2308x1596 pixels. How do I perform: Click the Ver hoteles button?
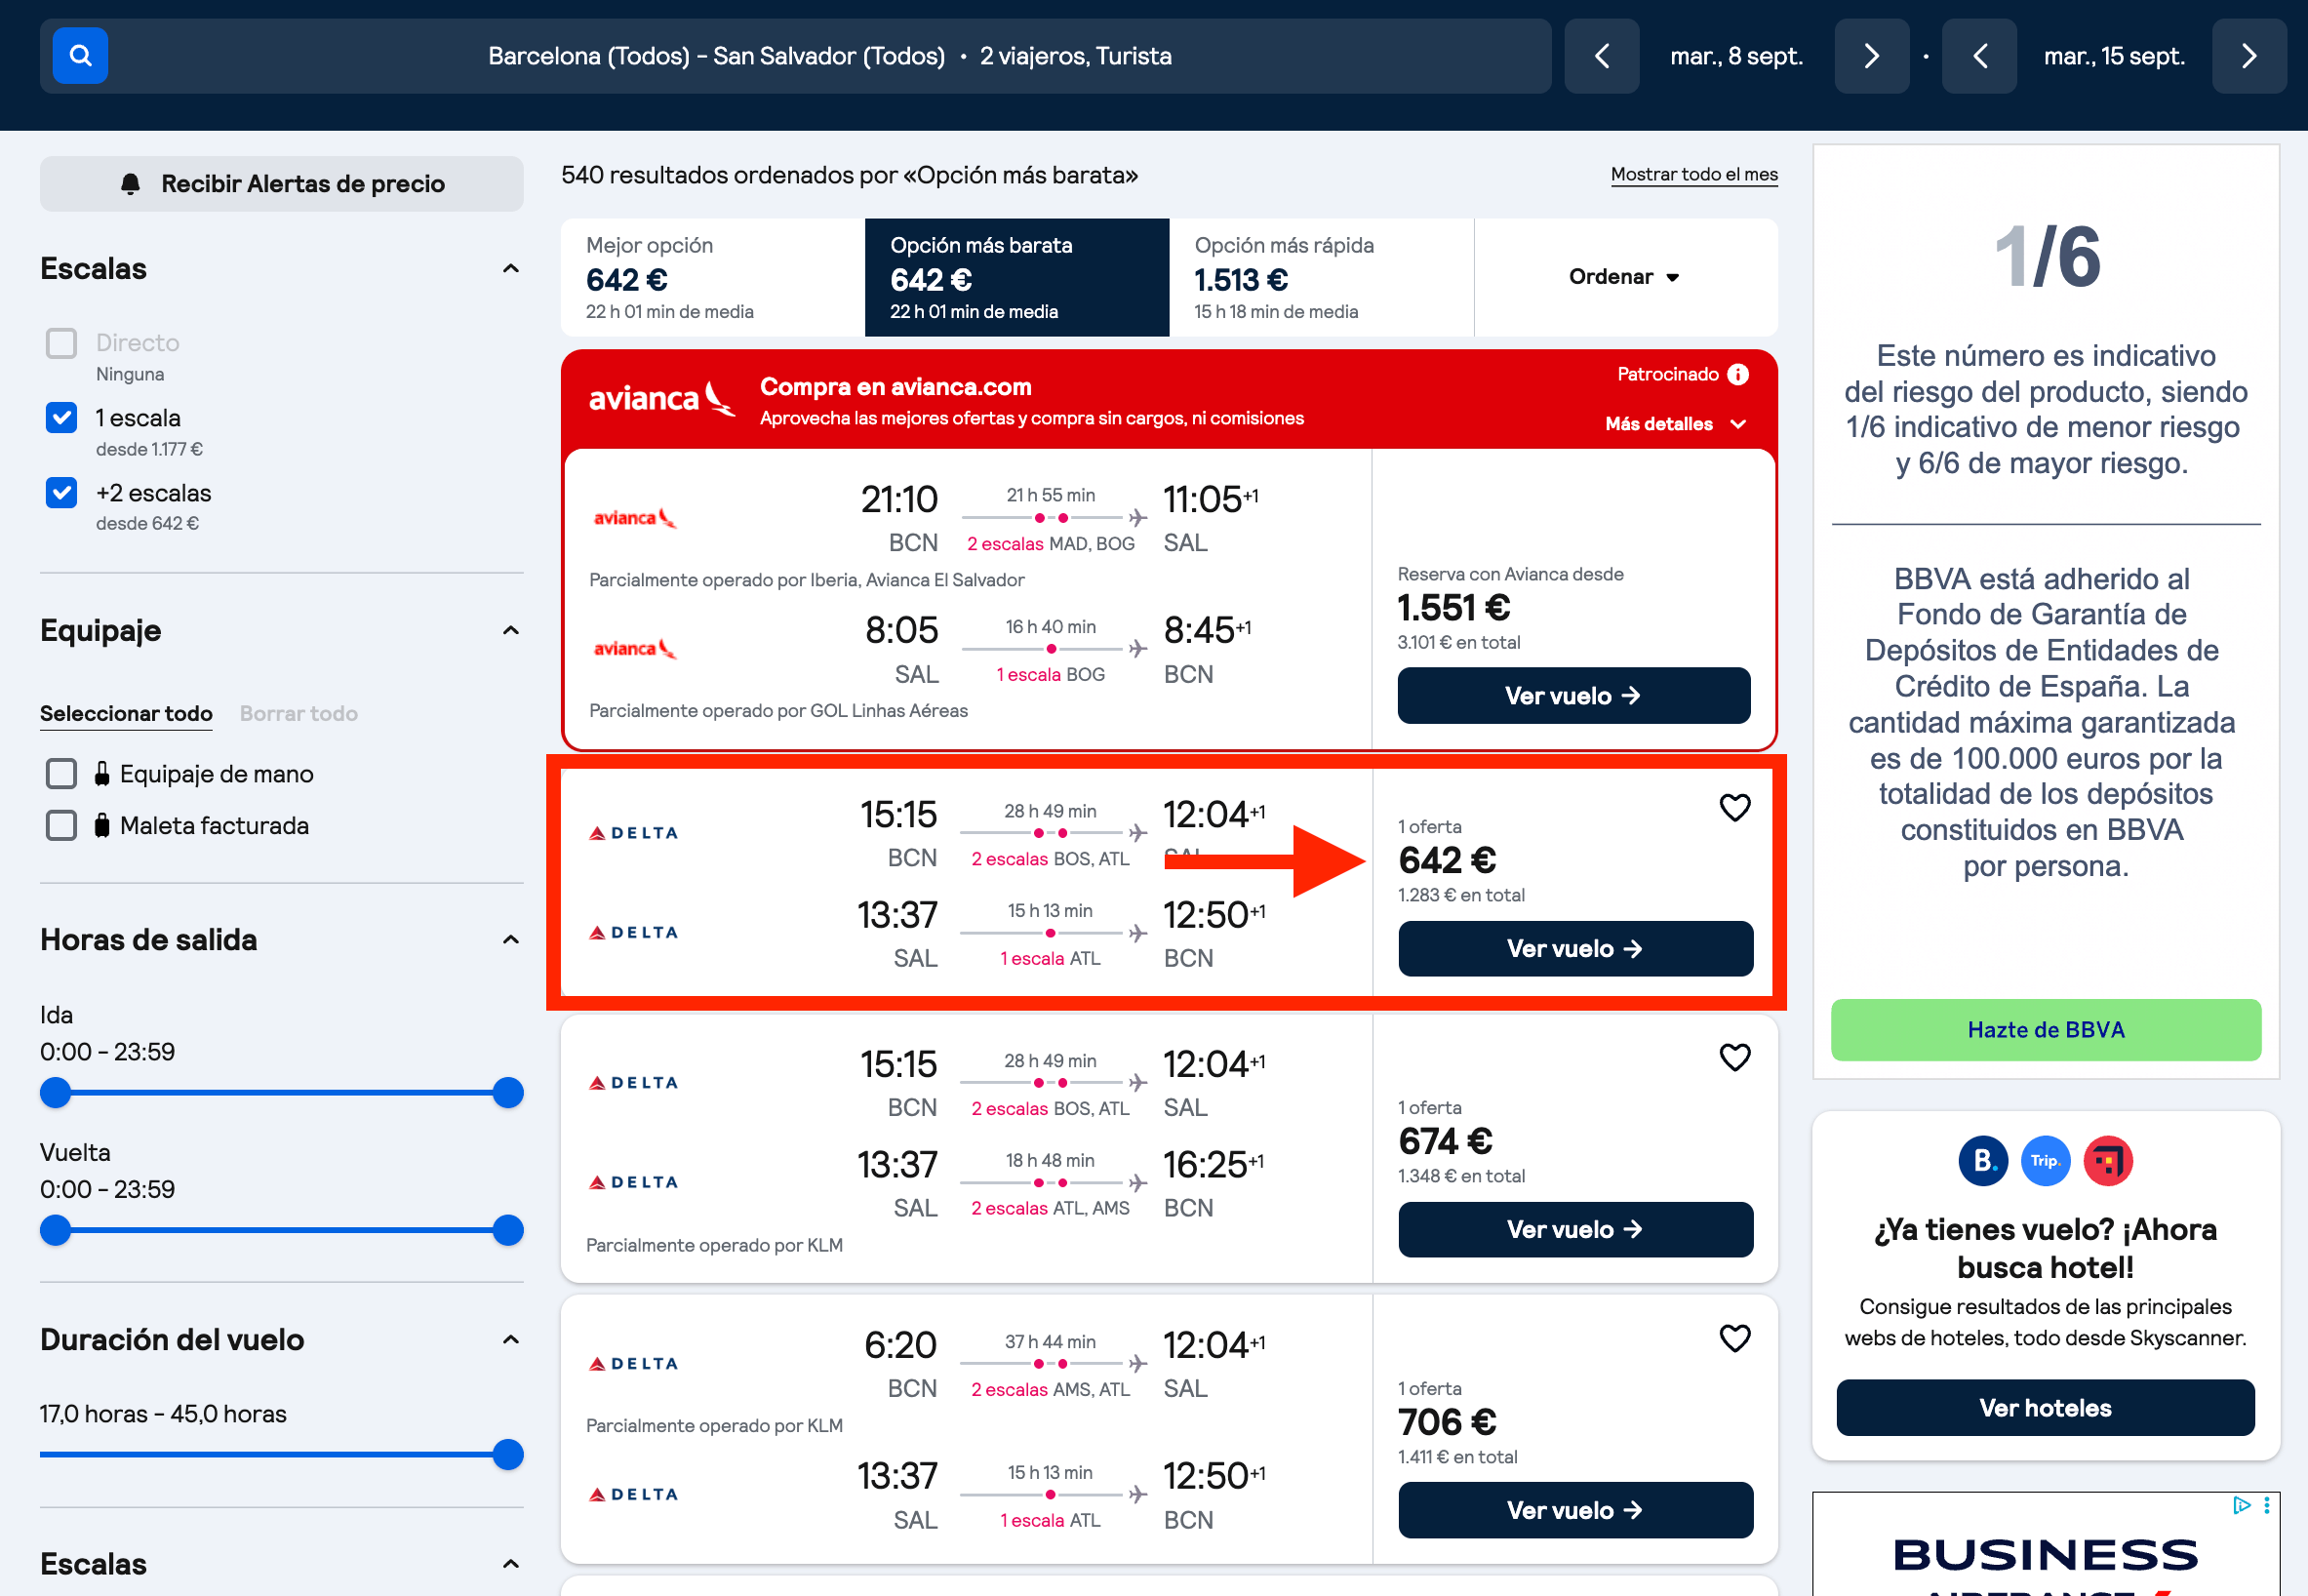[x=2045, y=1408]
